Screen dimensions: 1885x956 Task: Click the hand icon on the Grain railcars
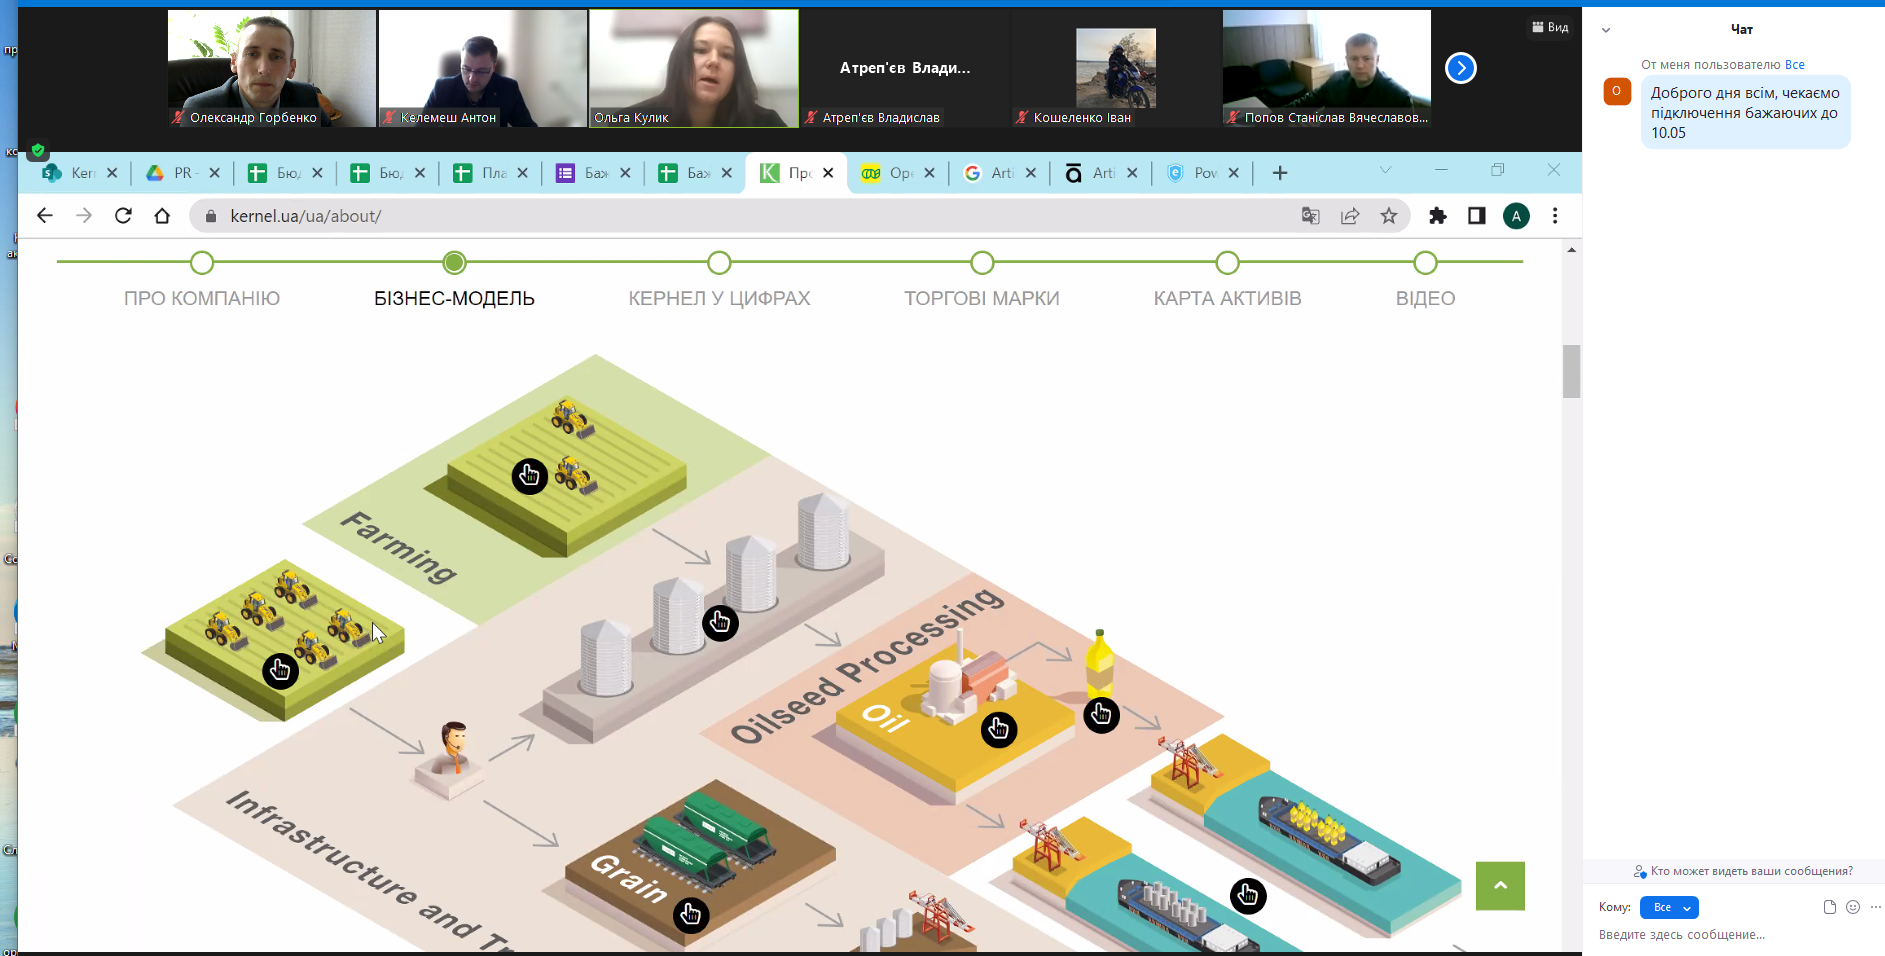pyautogui.click(x=690, y=914)
